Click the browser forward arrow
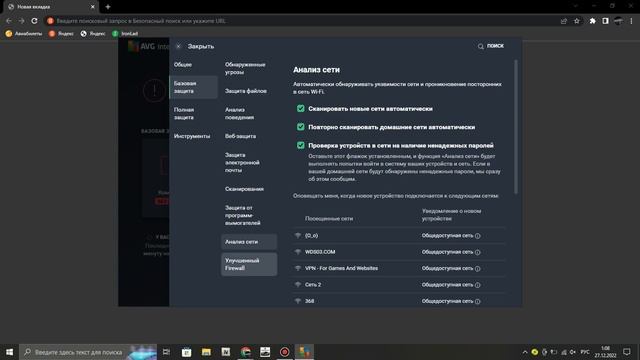 (x=22, y=21)
